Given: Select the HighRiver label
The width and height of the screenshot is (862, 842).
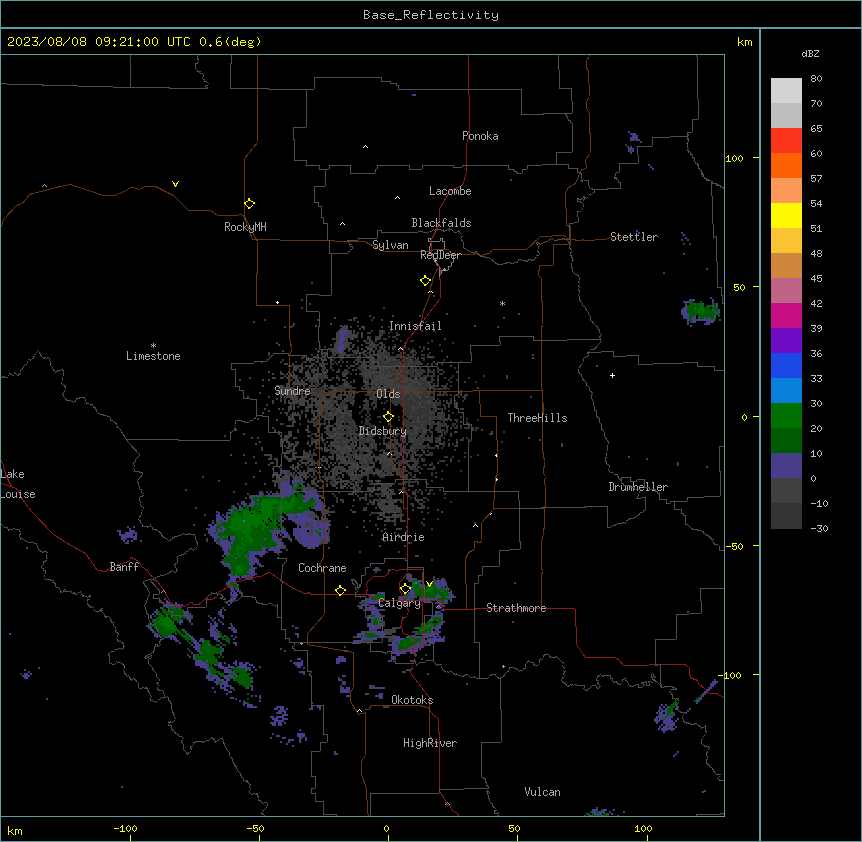Looking at the screenshot, I should click(430, 743).
